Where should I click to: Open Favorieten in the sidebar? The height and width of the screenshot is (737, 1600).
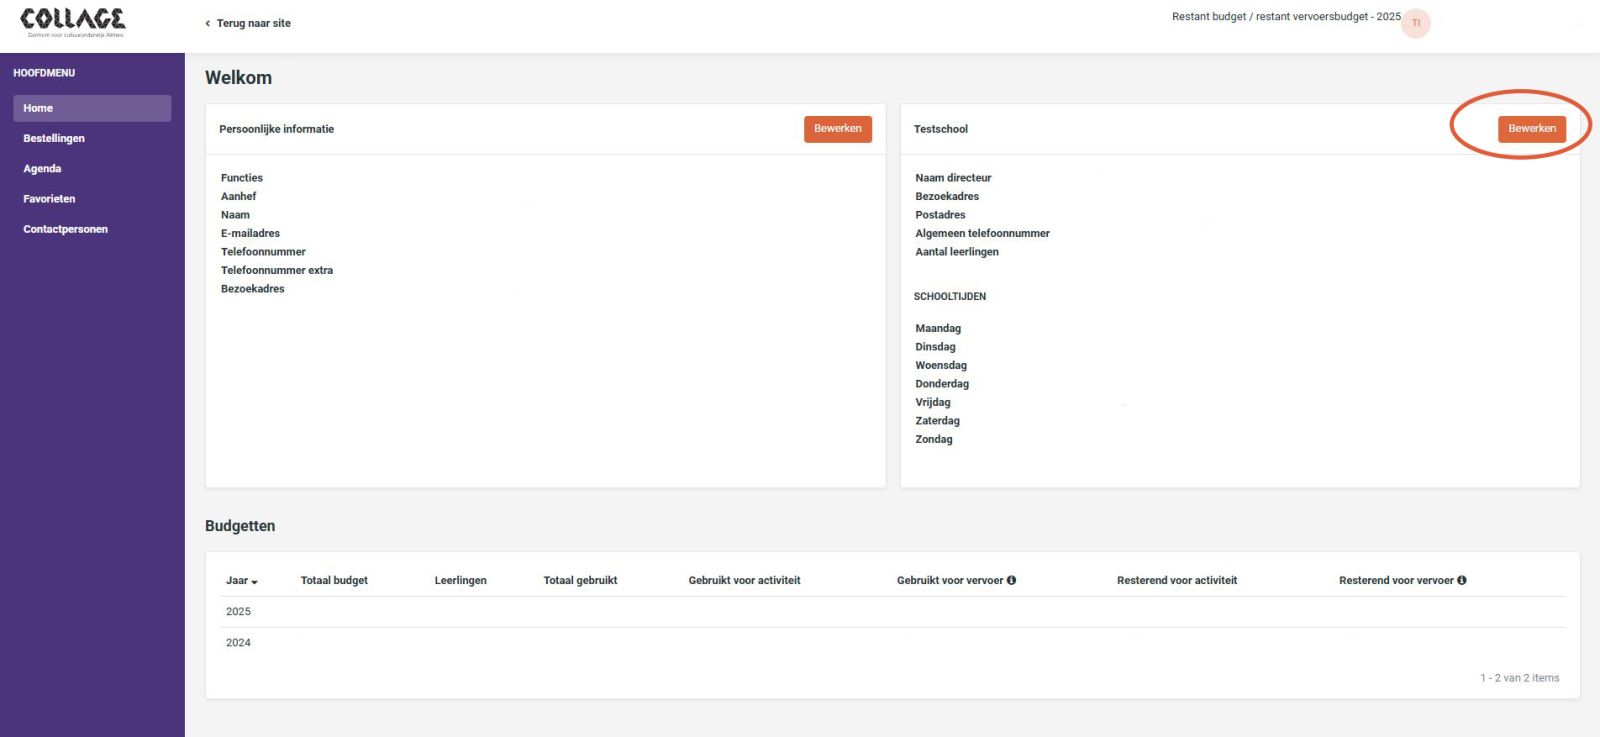click(49, 199)
